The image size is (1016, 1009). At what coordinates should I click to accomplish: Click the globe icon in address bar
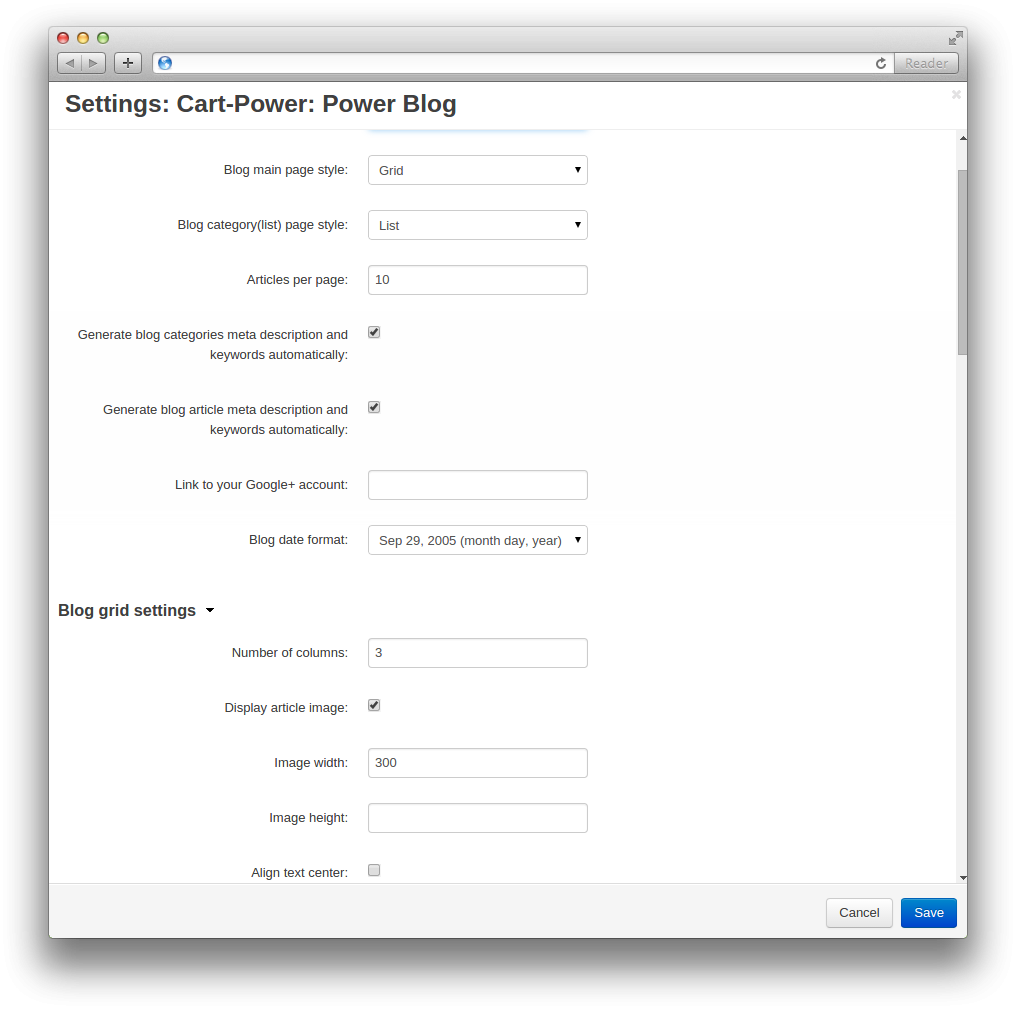click(165, 63)
